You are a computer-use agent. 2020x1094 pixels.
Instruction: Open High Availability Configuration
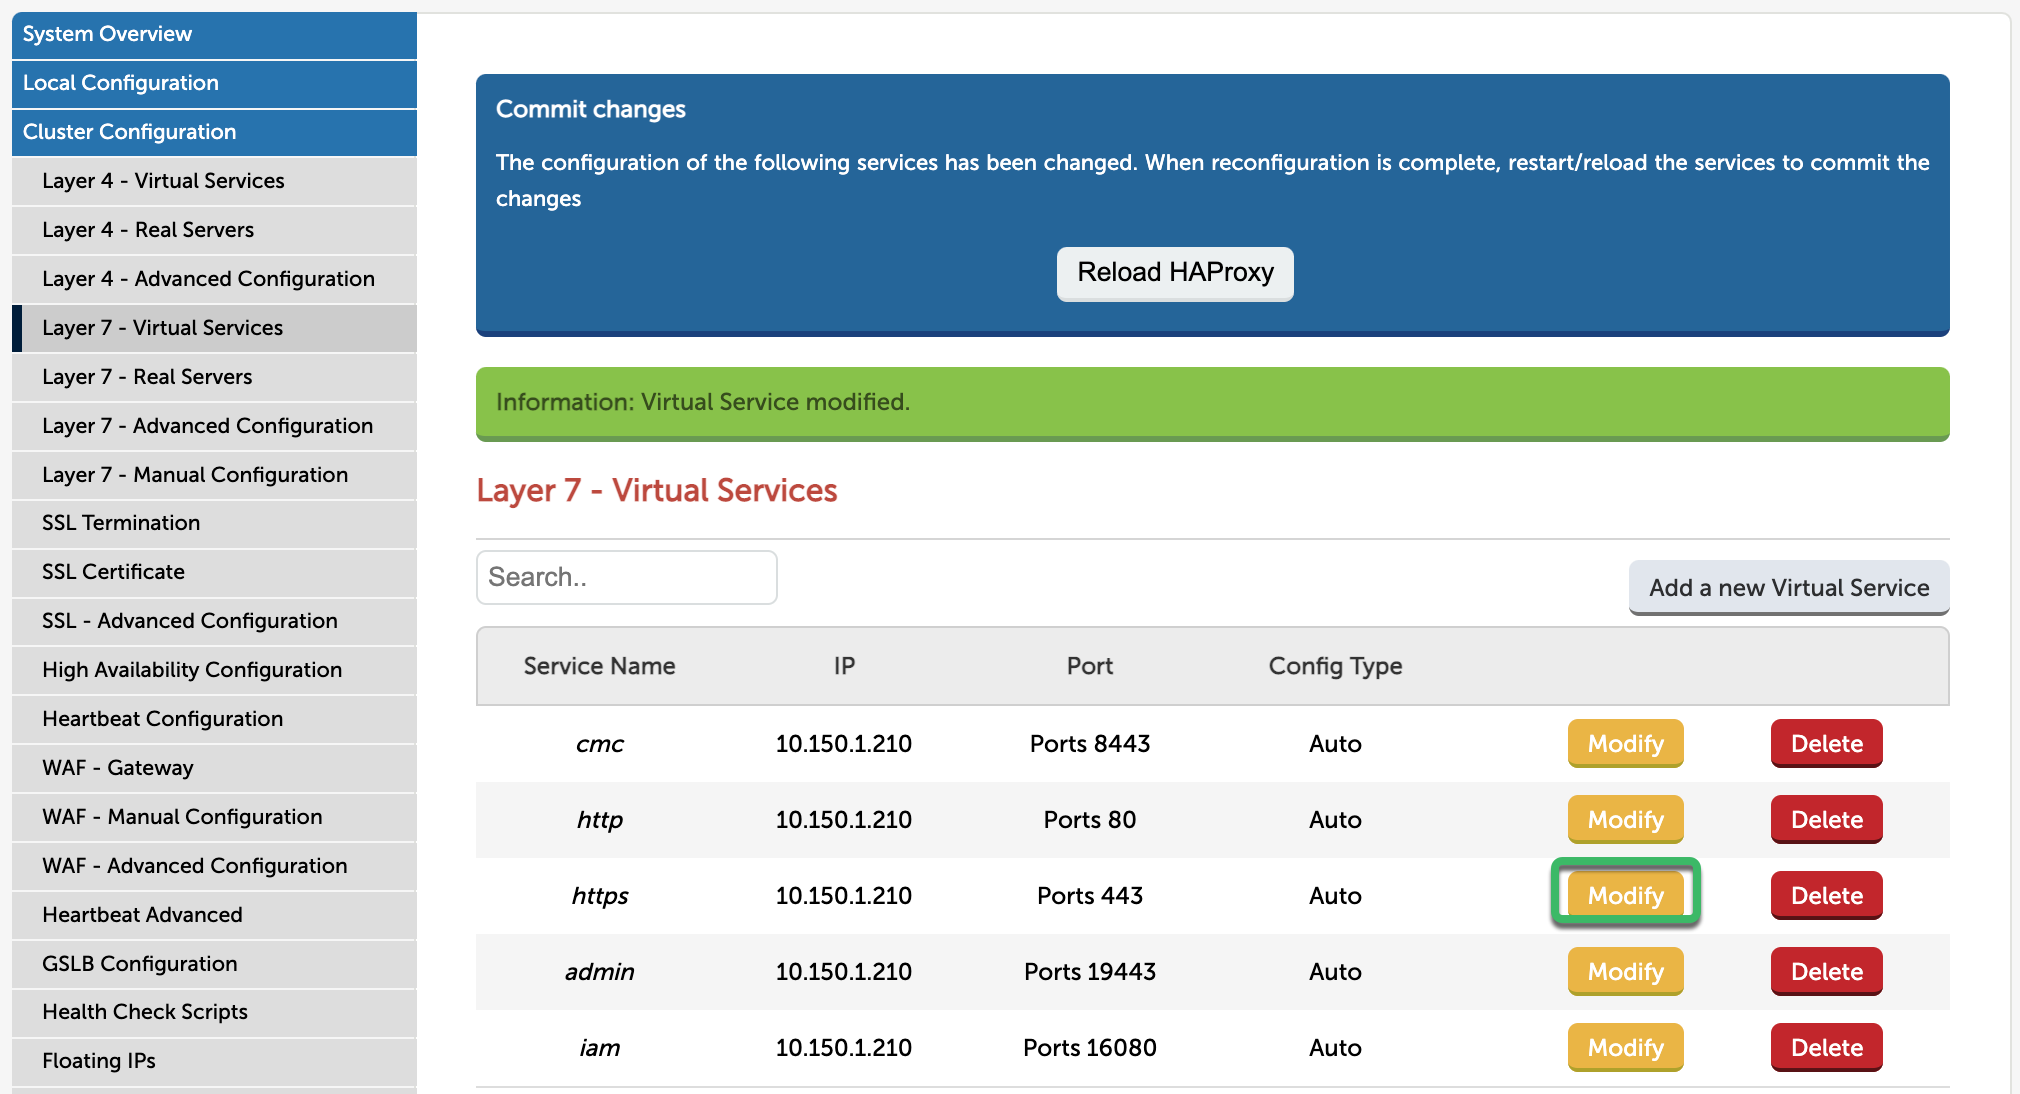[x=214, y=670]
